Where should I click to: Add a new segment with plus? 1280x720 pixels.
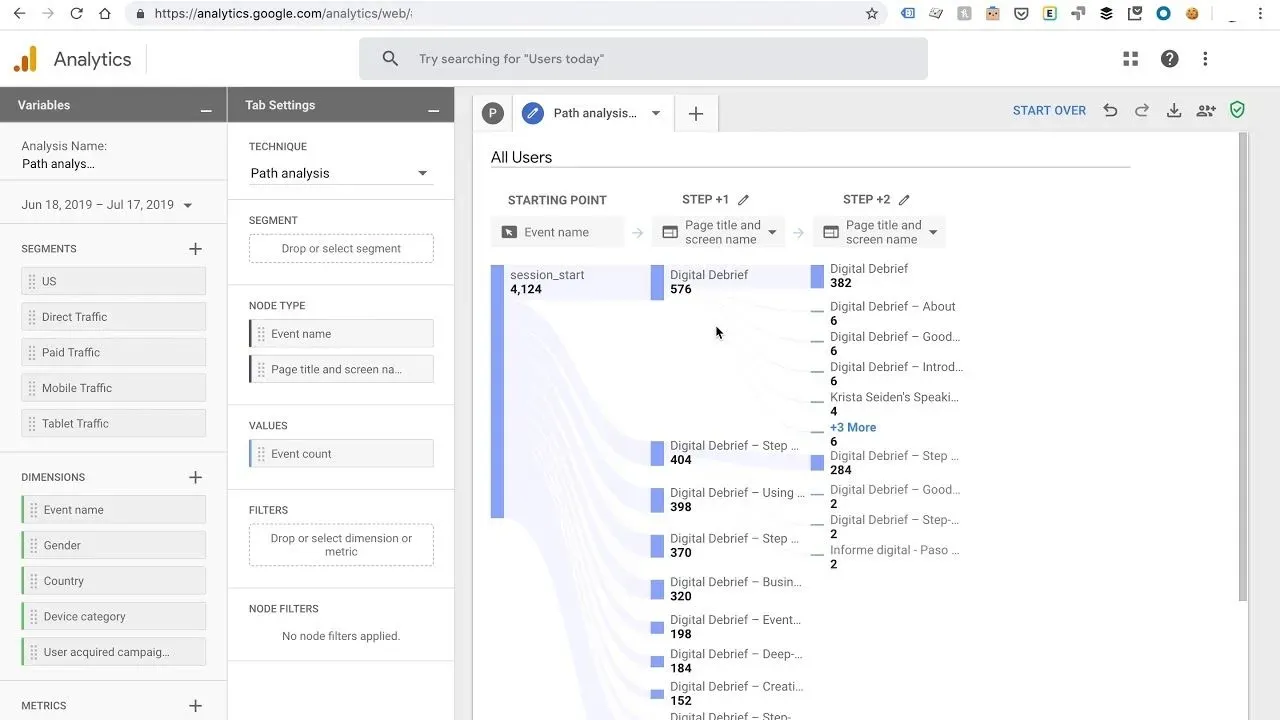196,249
